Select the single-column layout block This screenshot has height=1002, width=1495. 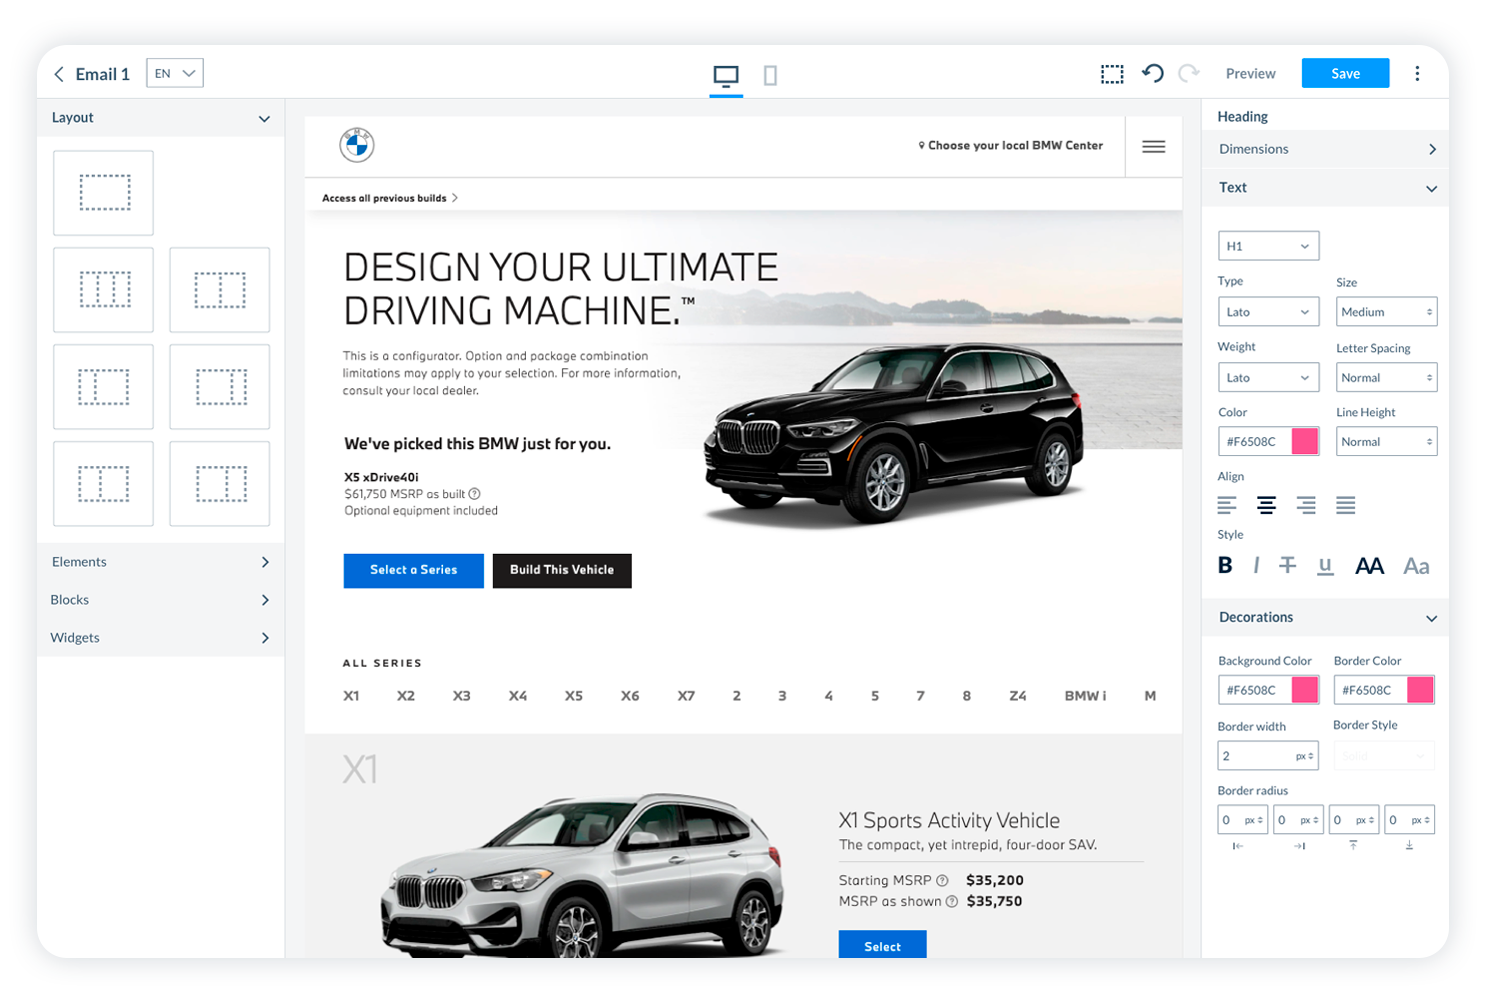pyautogui.click(x=104, y=193)
